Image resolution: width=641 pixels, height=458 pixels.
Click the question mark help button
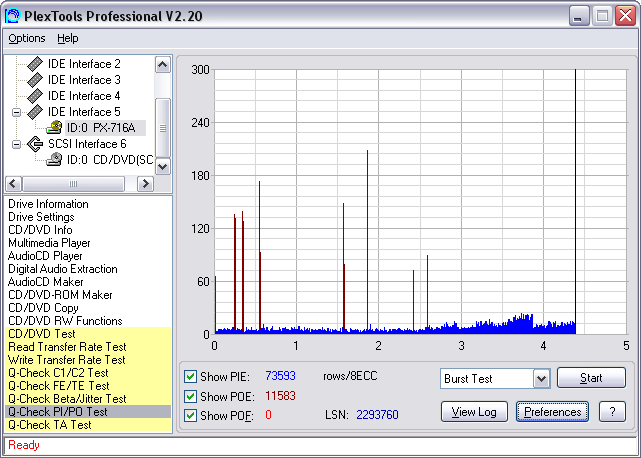tap(612, 411)
